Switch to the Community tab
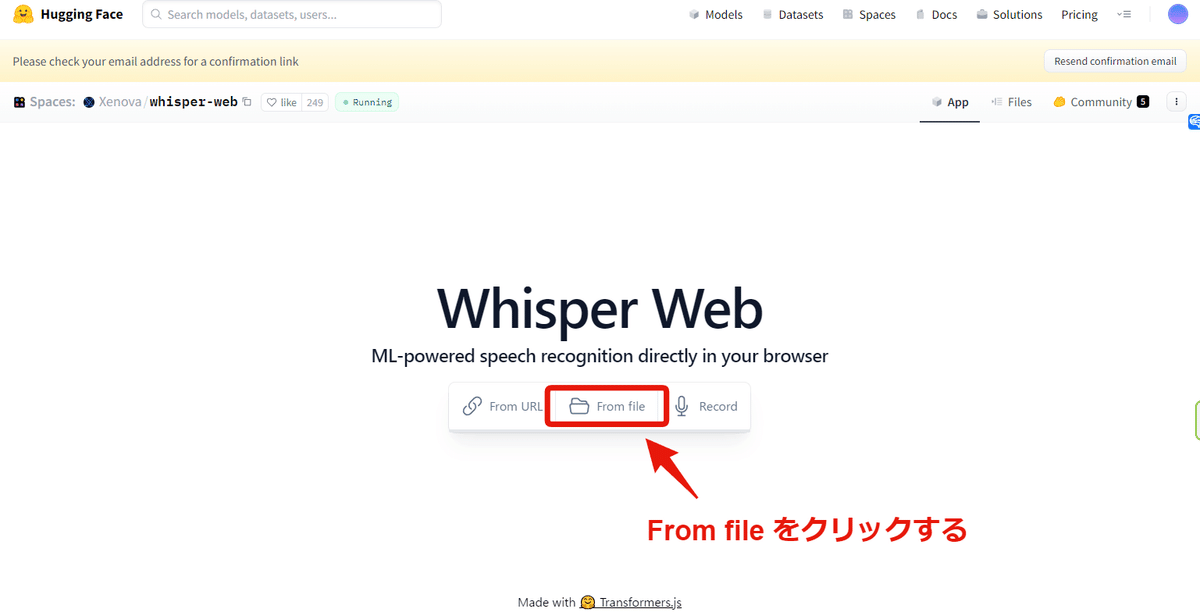This screenshot has height=616, width=1200. 1100,101
